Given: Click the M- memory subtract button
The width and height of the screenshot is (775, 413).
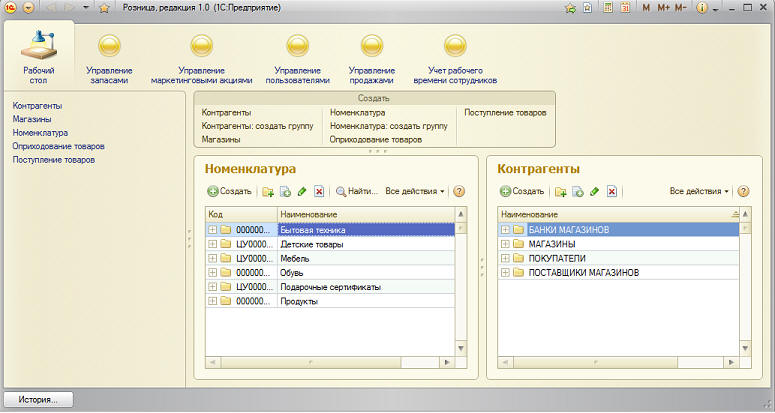Looking at the screenshot, I should click(x=681, y=8).
